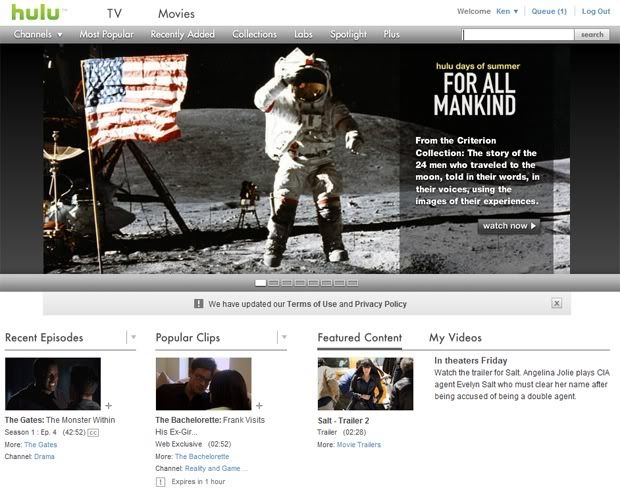Click the exclamation icon beside Terms of Use notice

(x=198, y=304)
